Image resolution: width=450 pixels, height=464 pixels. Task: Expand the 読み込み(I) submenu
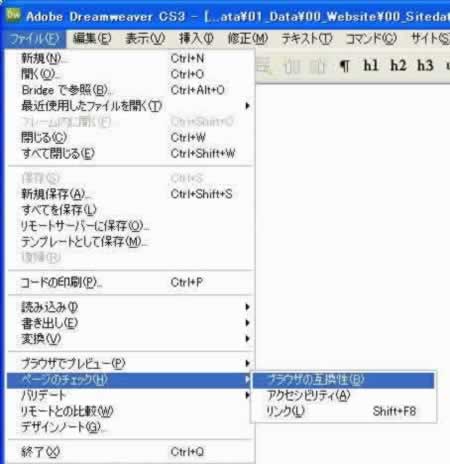[131, 307]
